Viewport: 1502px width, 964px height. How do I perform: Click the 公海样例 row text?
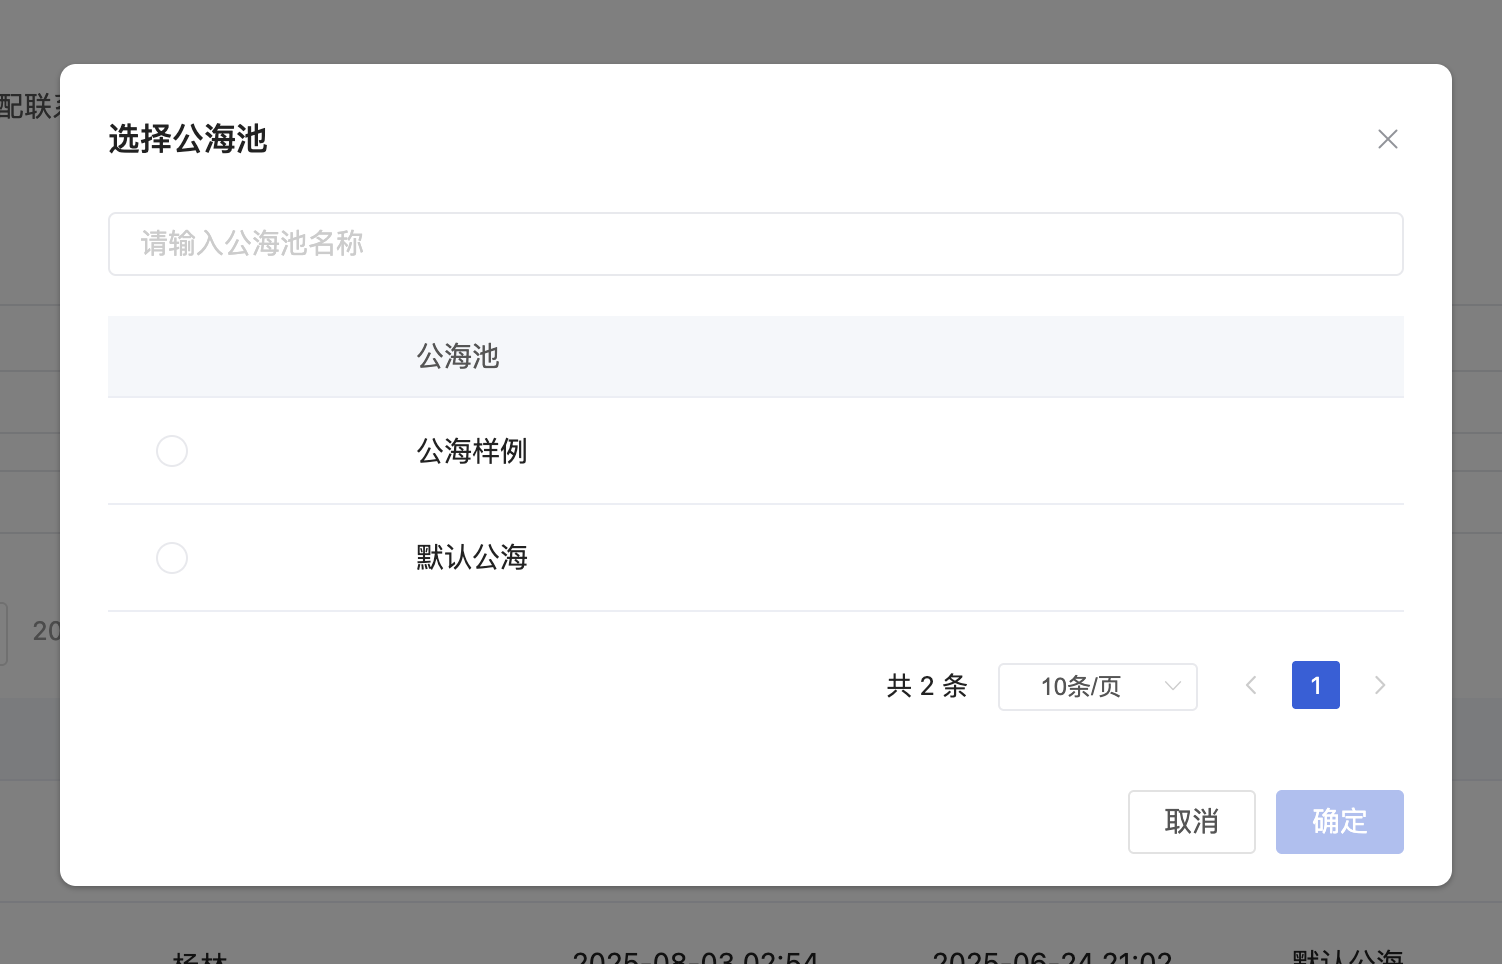click(x=472, y=451)
